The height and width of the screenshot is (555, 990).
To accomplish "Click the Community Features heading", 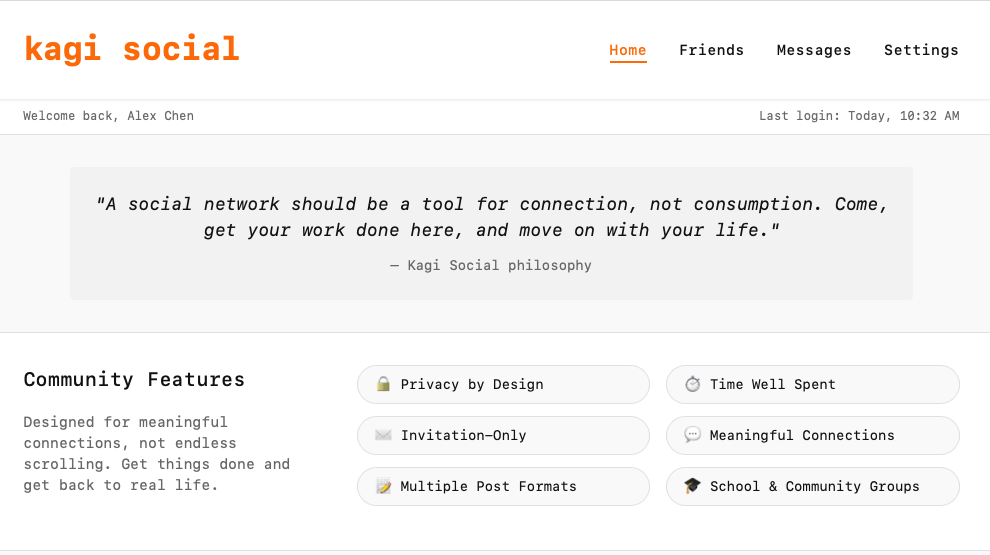I will (x=134, y=380).
